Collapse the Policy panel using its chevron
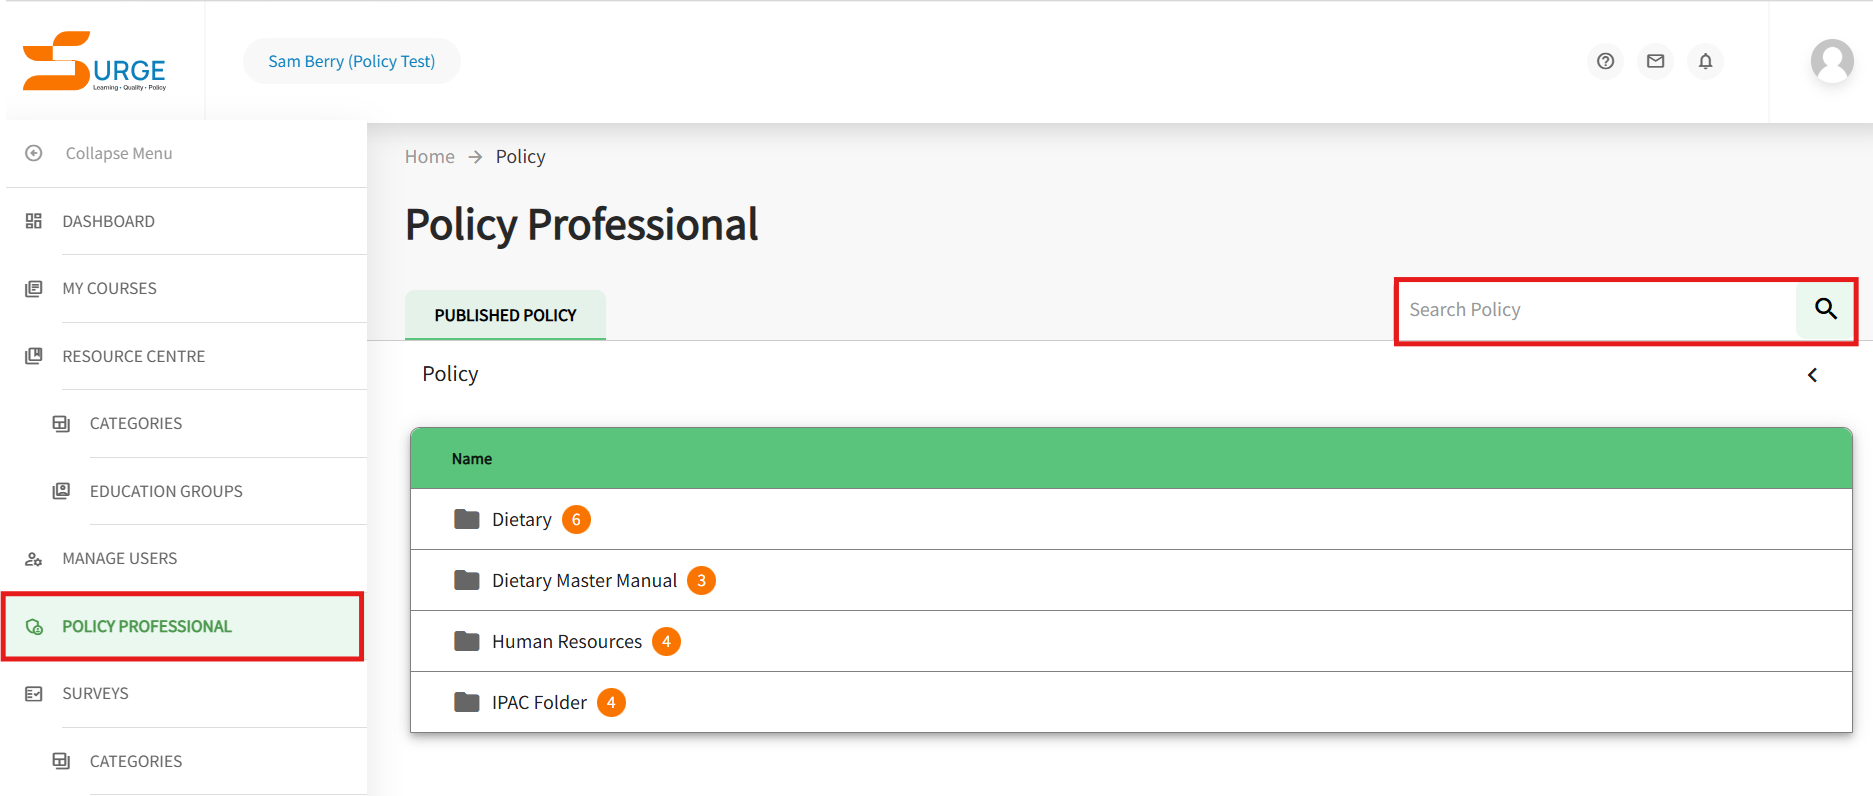Image resolution: width=1873 pixels, height=796 pixels. click(1812, 375)
